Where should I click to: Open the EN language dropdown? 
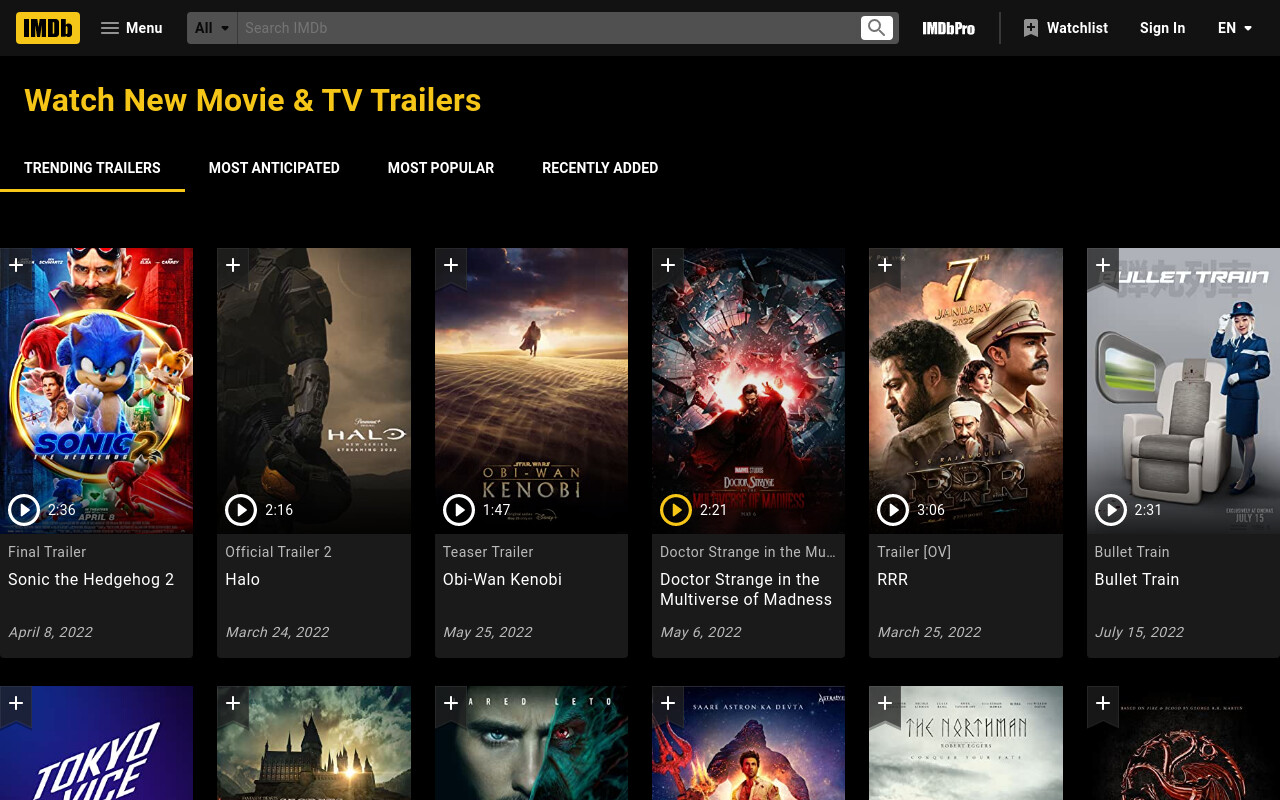click(x=1236, y=28)
